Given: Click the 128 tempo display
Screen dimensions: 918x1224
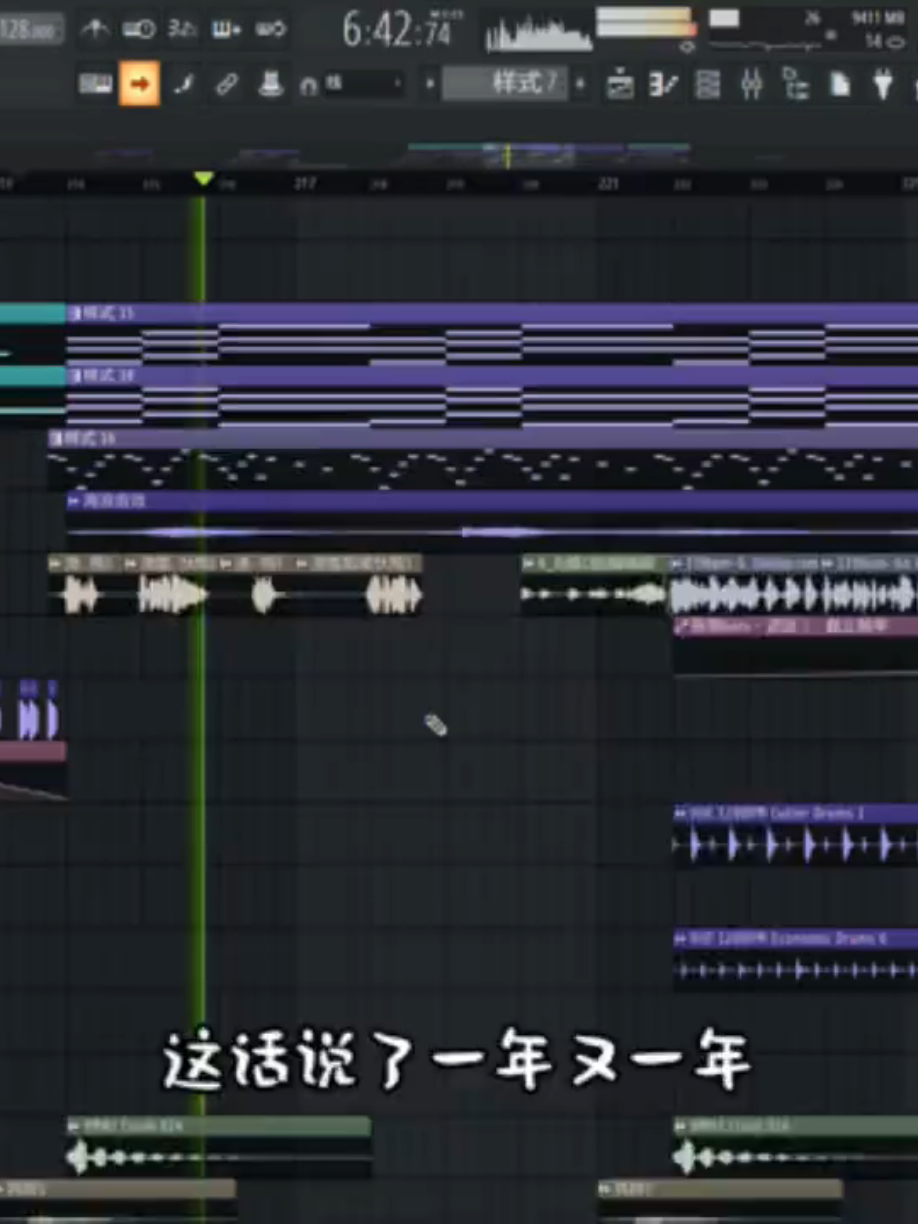Looking at the screenshot, I should point(30,29).
